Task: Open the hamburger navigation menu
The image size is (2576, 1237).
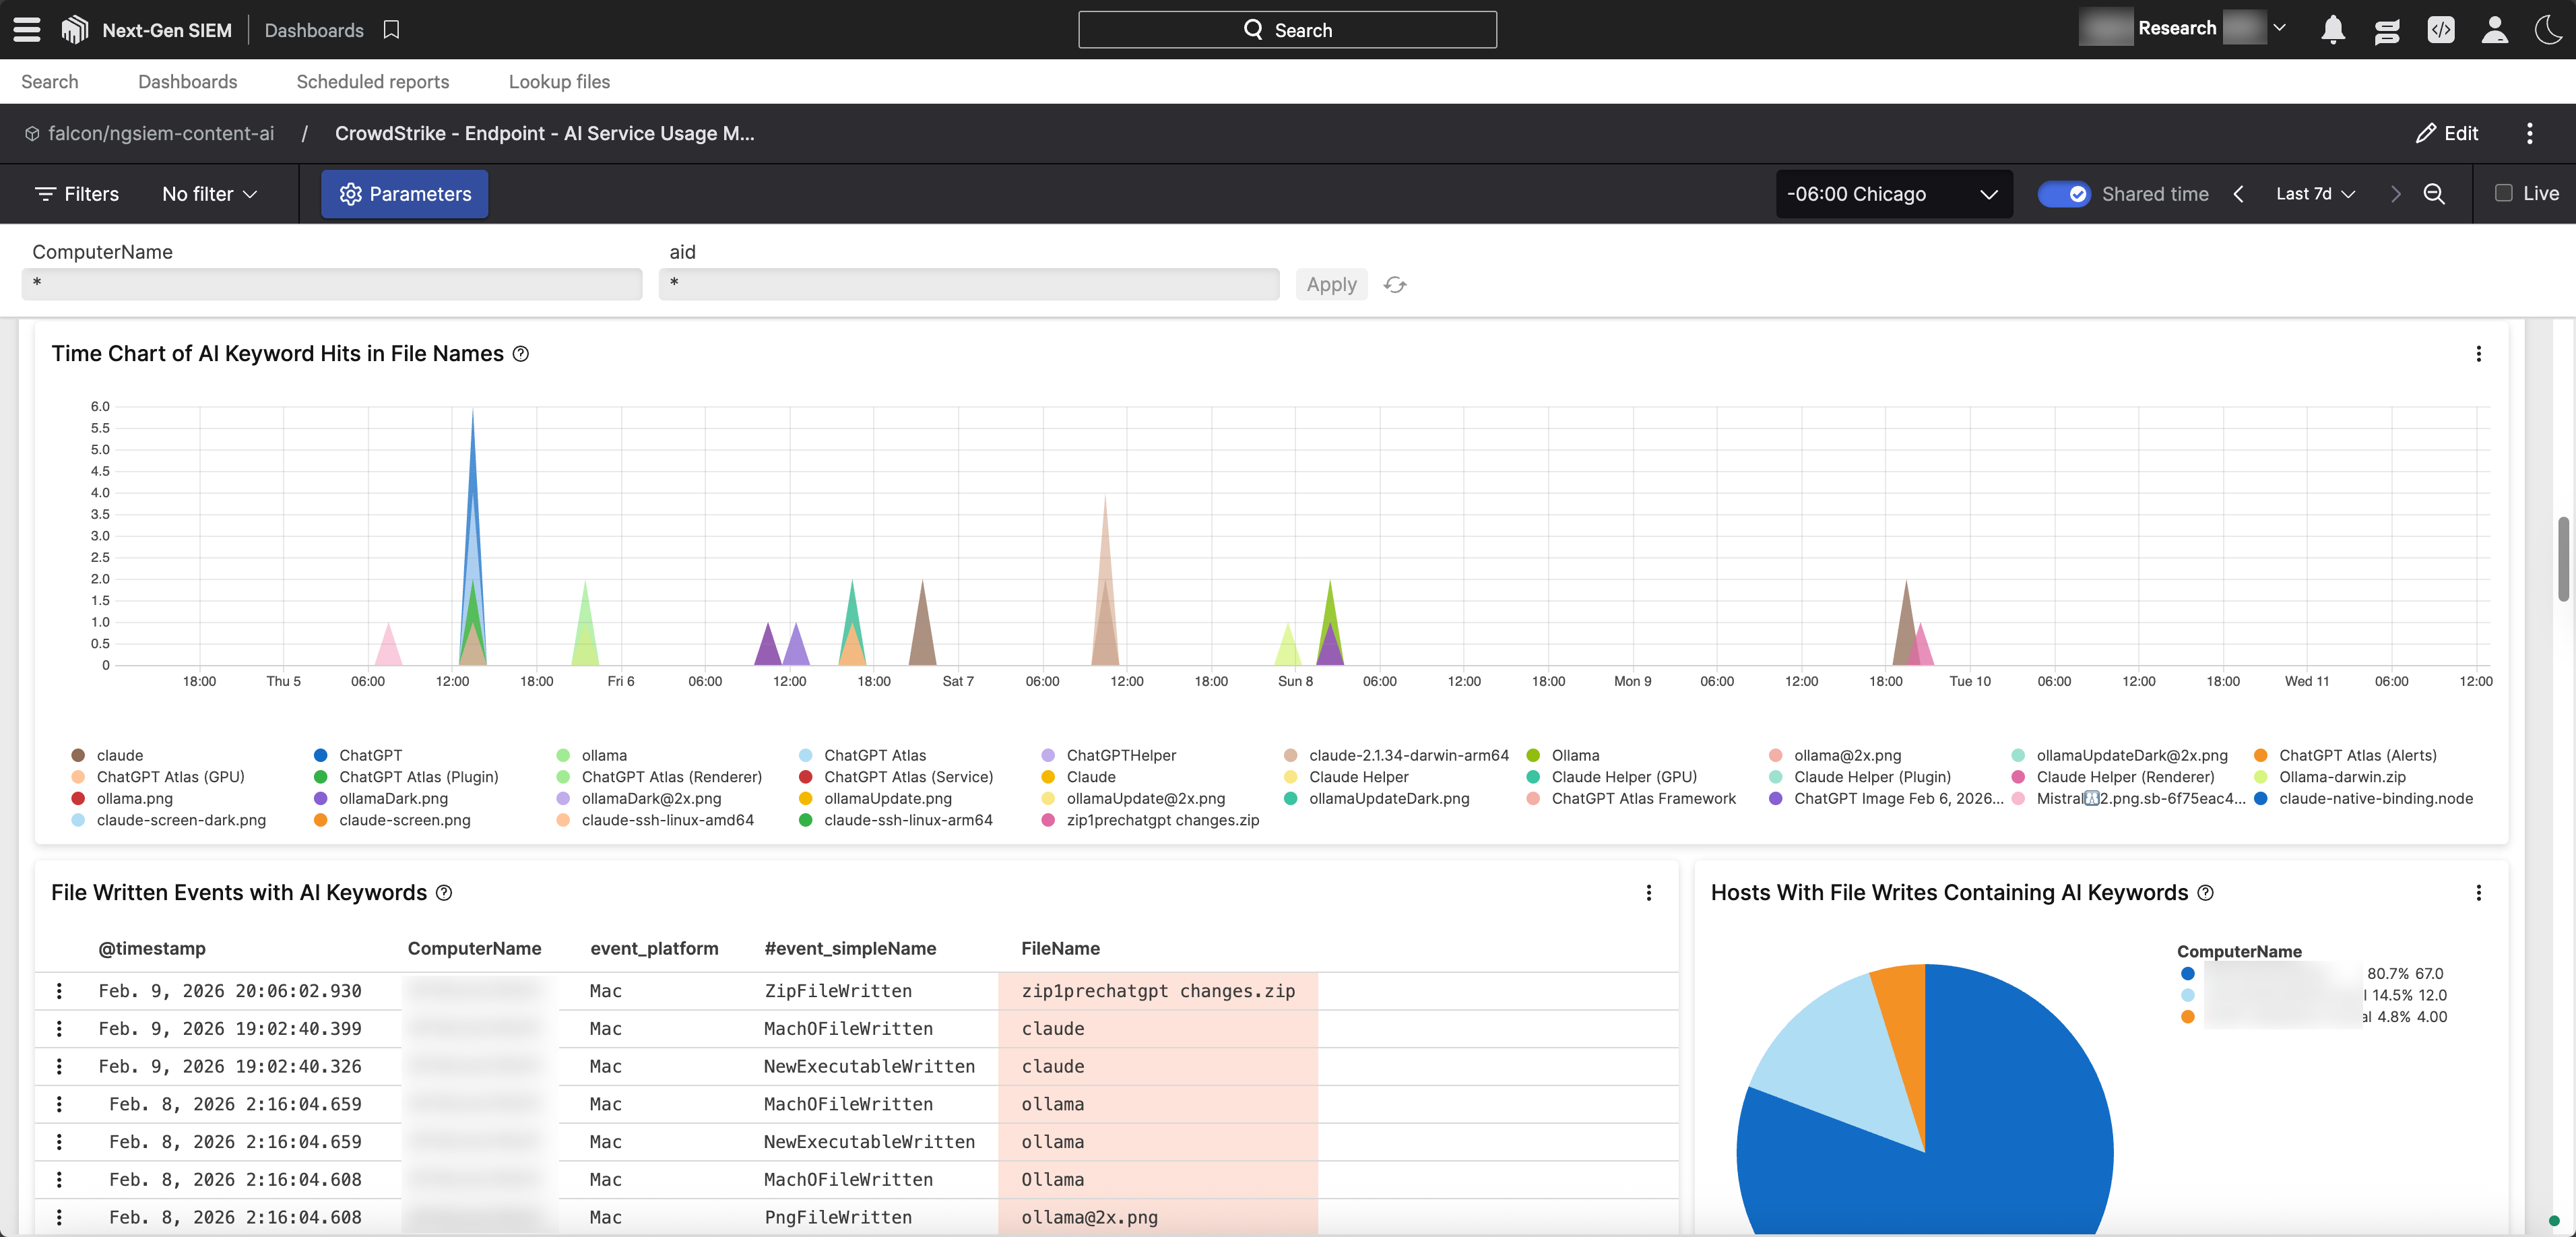Action: coord(27,29)
